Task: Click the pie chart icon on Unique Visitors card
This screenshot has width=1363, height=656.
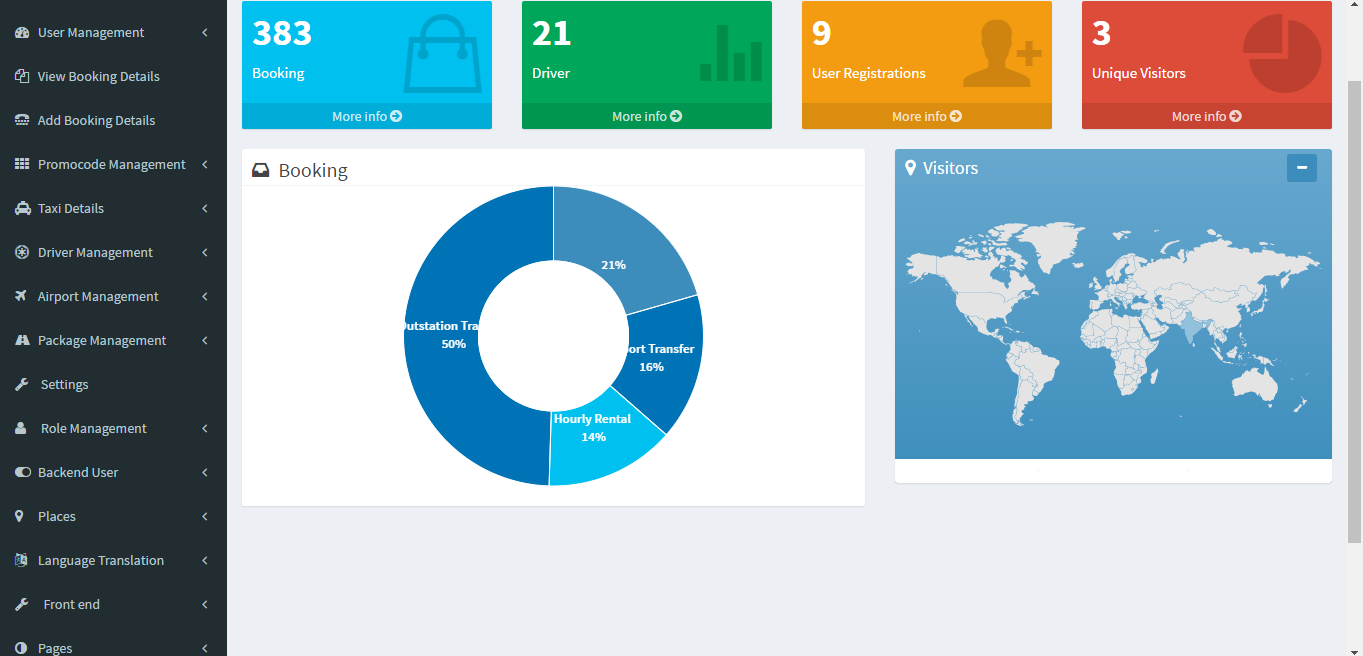Action: click(1281, 53)
